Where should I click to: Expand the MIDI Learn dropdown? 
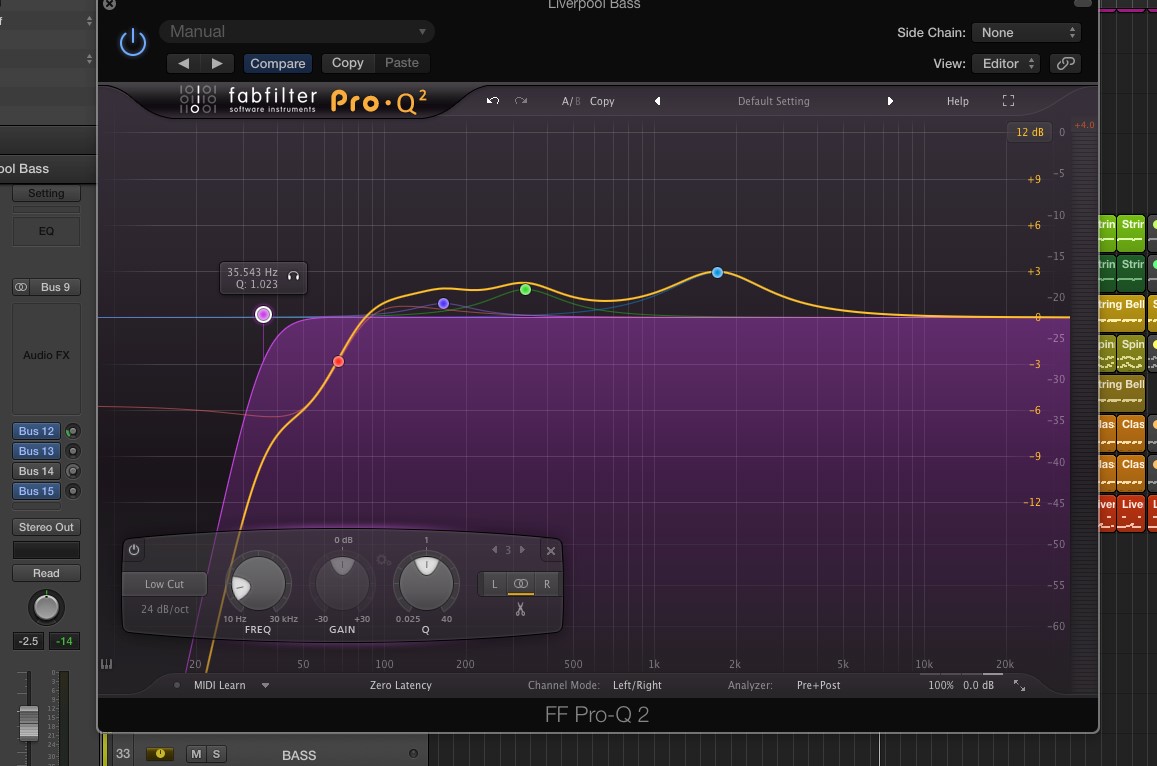264,685
